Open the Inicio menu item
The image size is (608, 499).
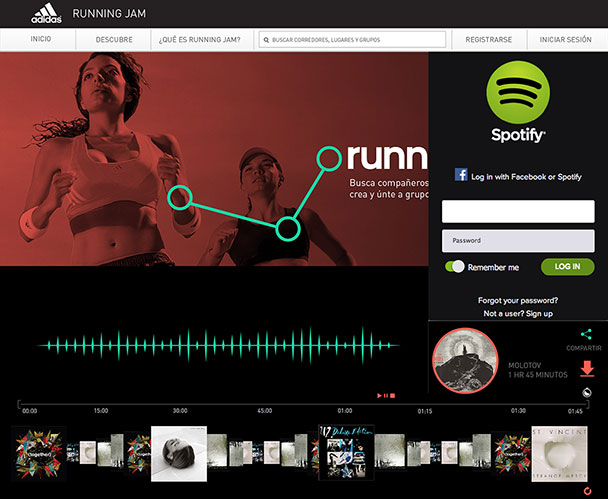(41, 40)
